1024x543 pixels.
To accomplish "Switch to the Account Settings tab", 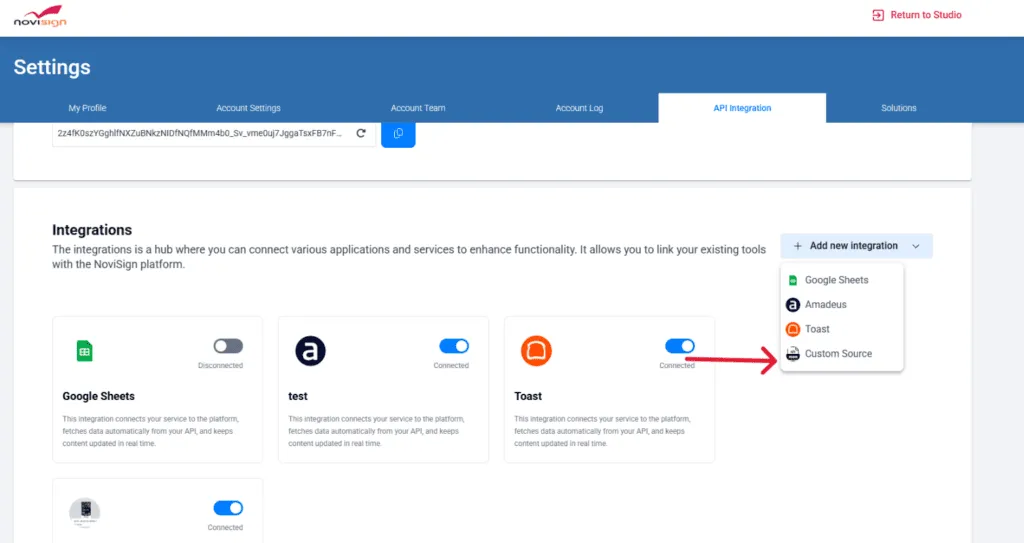I will (x=248, y=108).
